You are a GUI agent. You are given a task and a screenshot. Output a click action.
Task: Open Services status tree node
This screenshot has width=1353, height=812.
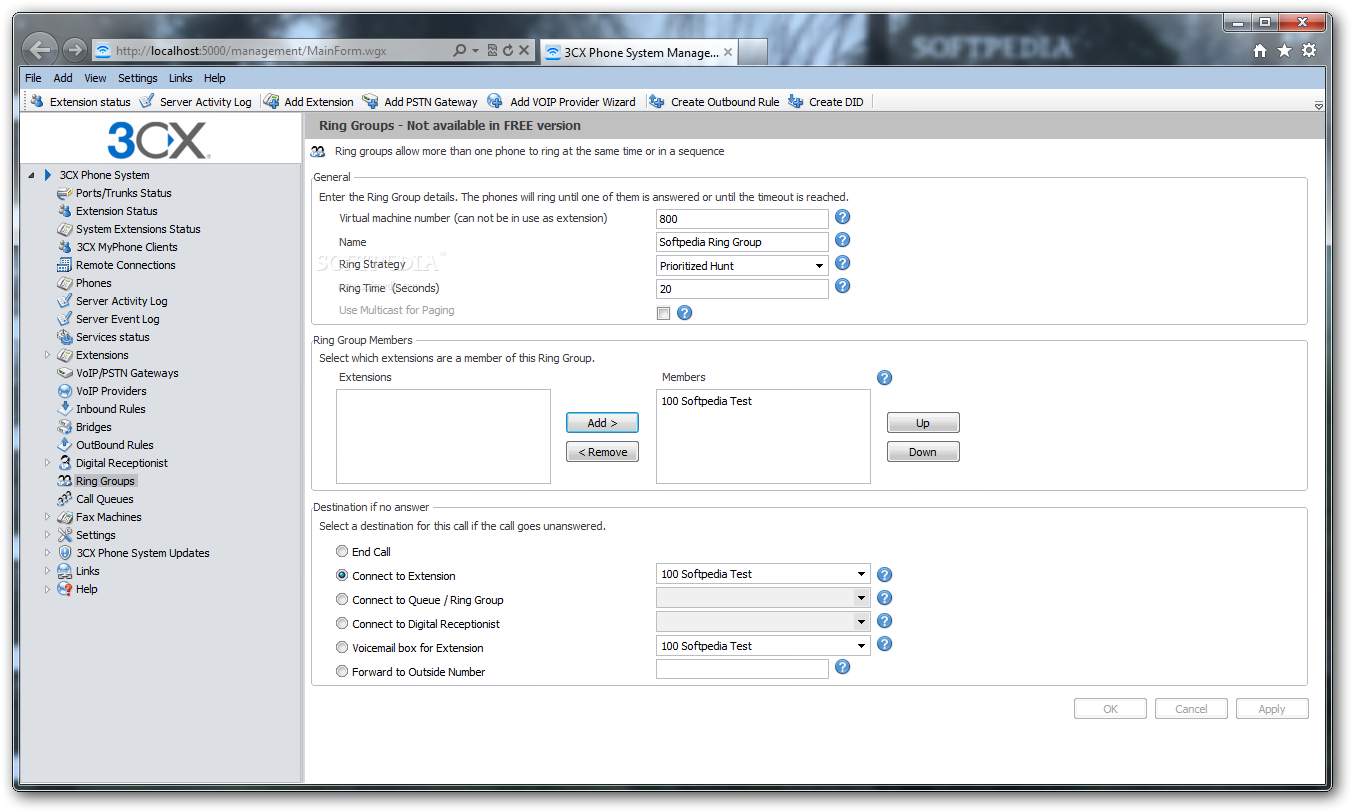click(x=113, y=337)
